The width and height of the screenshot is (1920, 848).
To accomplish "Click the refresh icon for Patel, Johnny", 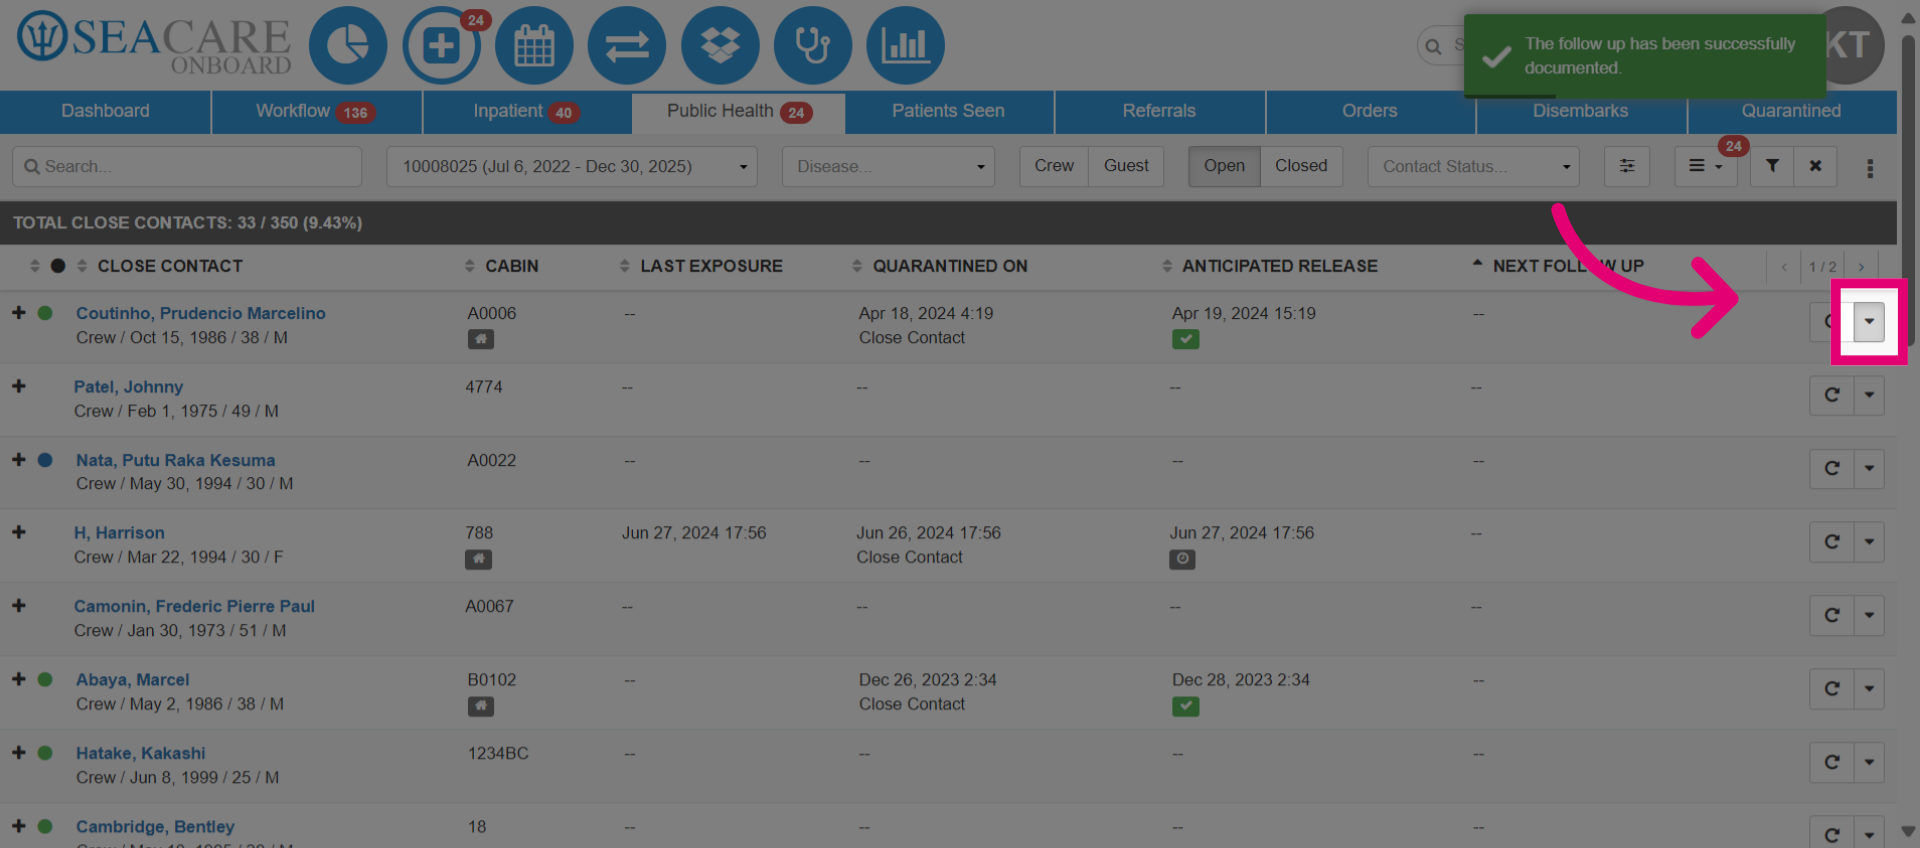I will pyautogui.click(x=1832, y=395).
